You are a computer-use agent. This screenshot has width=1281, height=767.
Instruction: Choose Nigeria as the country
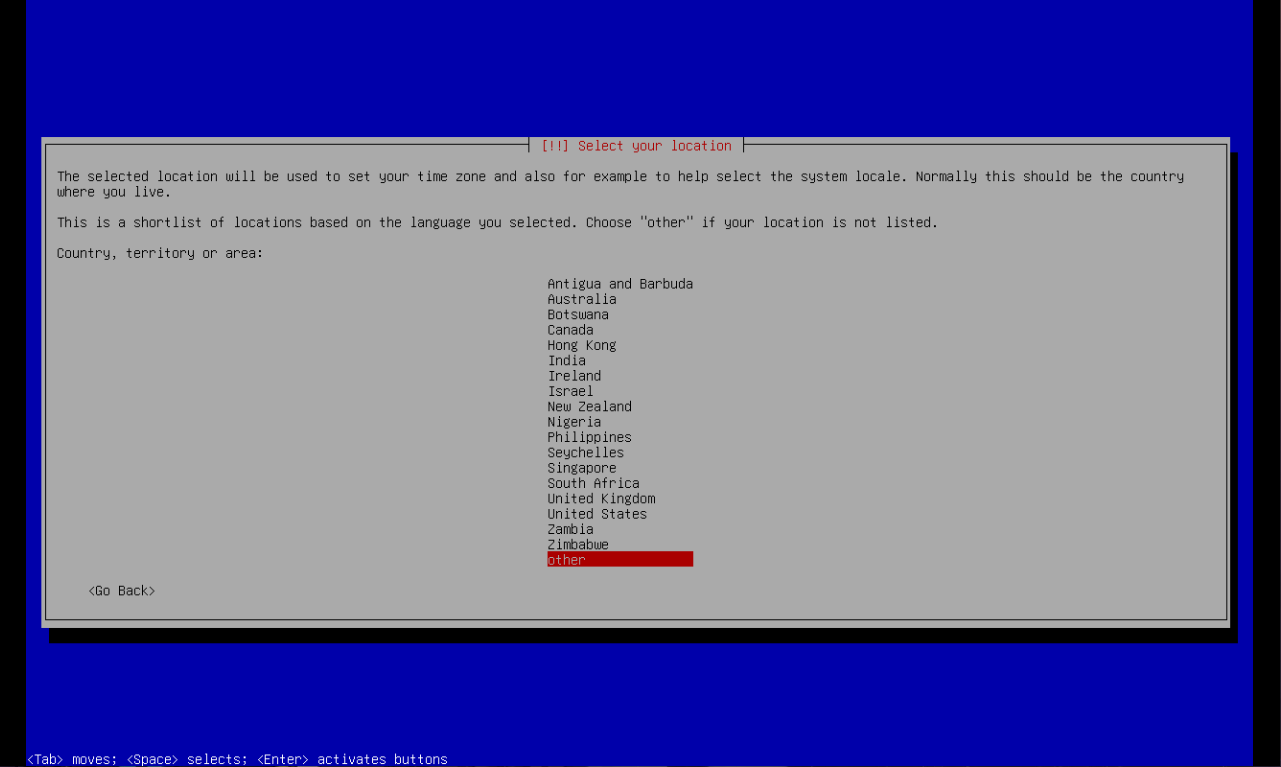574,422
